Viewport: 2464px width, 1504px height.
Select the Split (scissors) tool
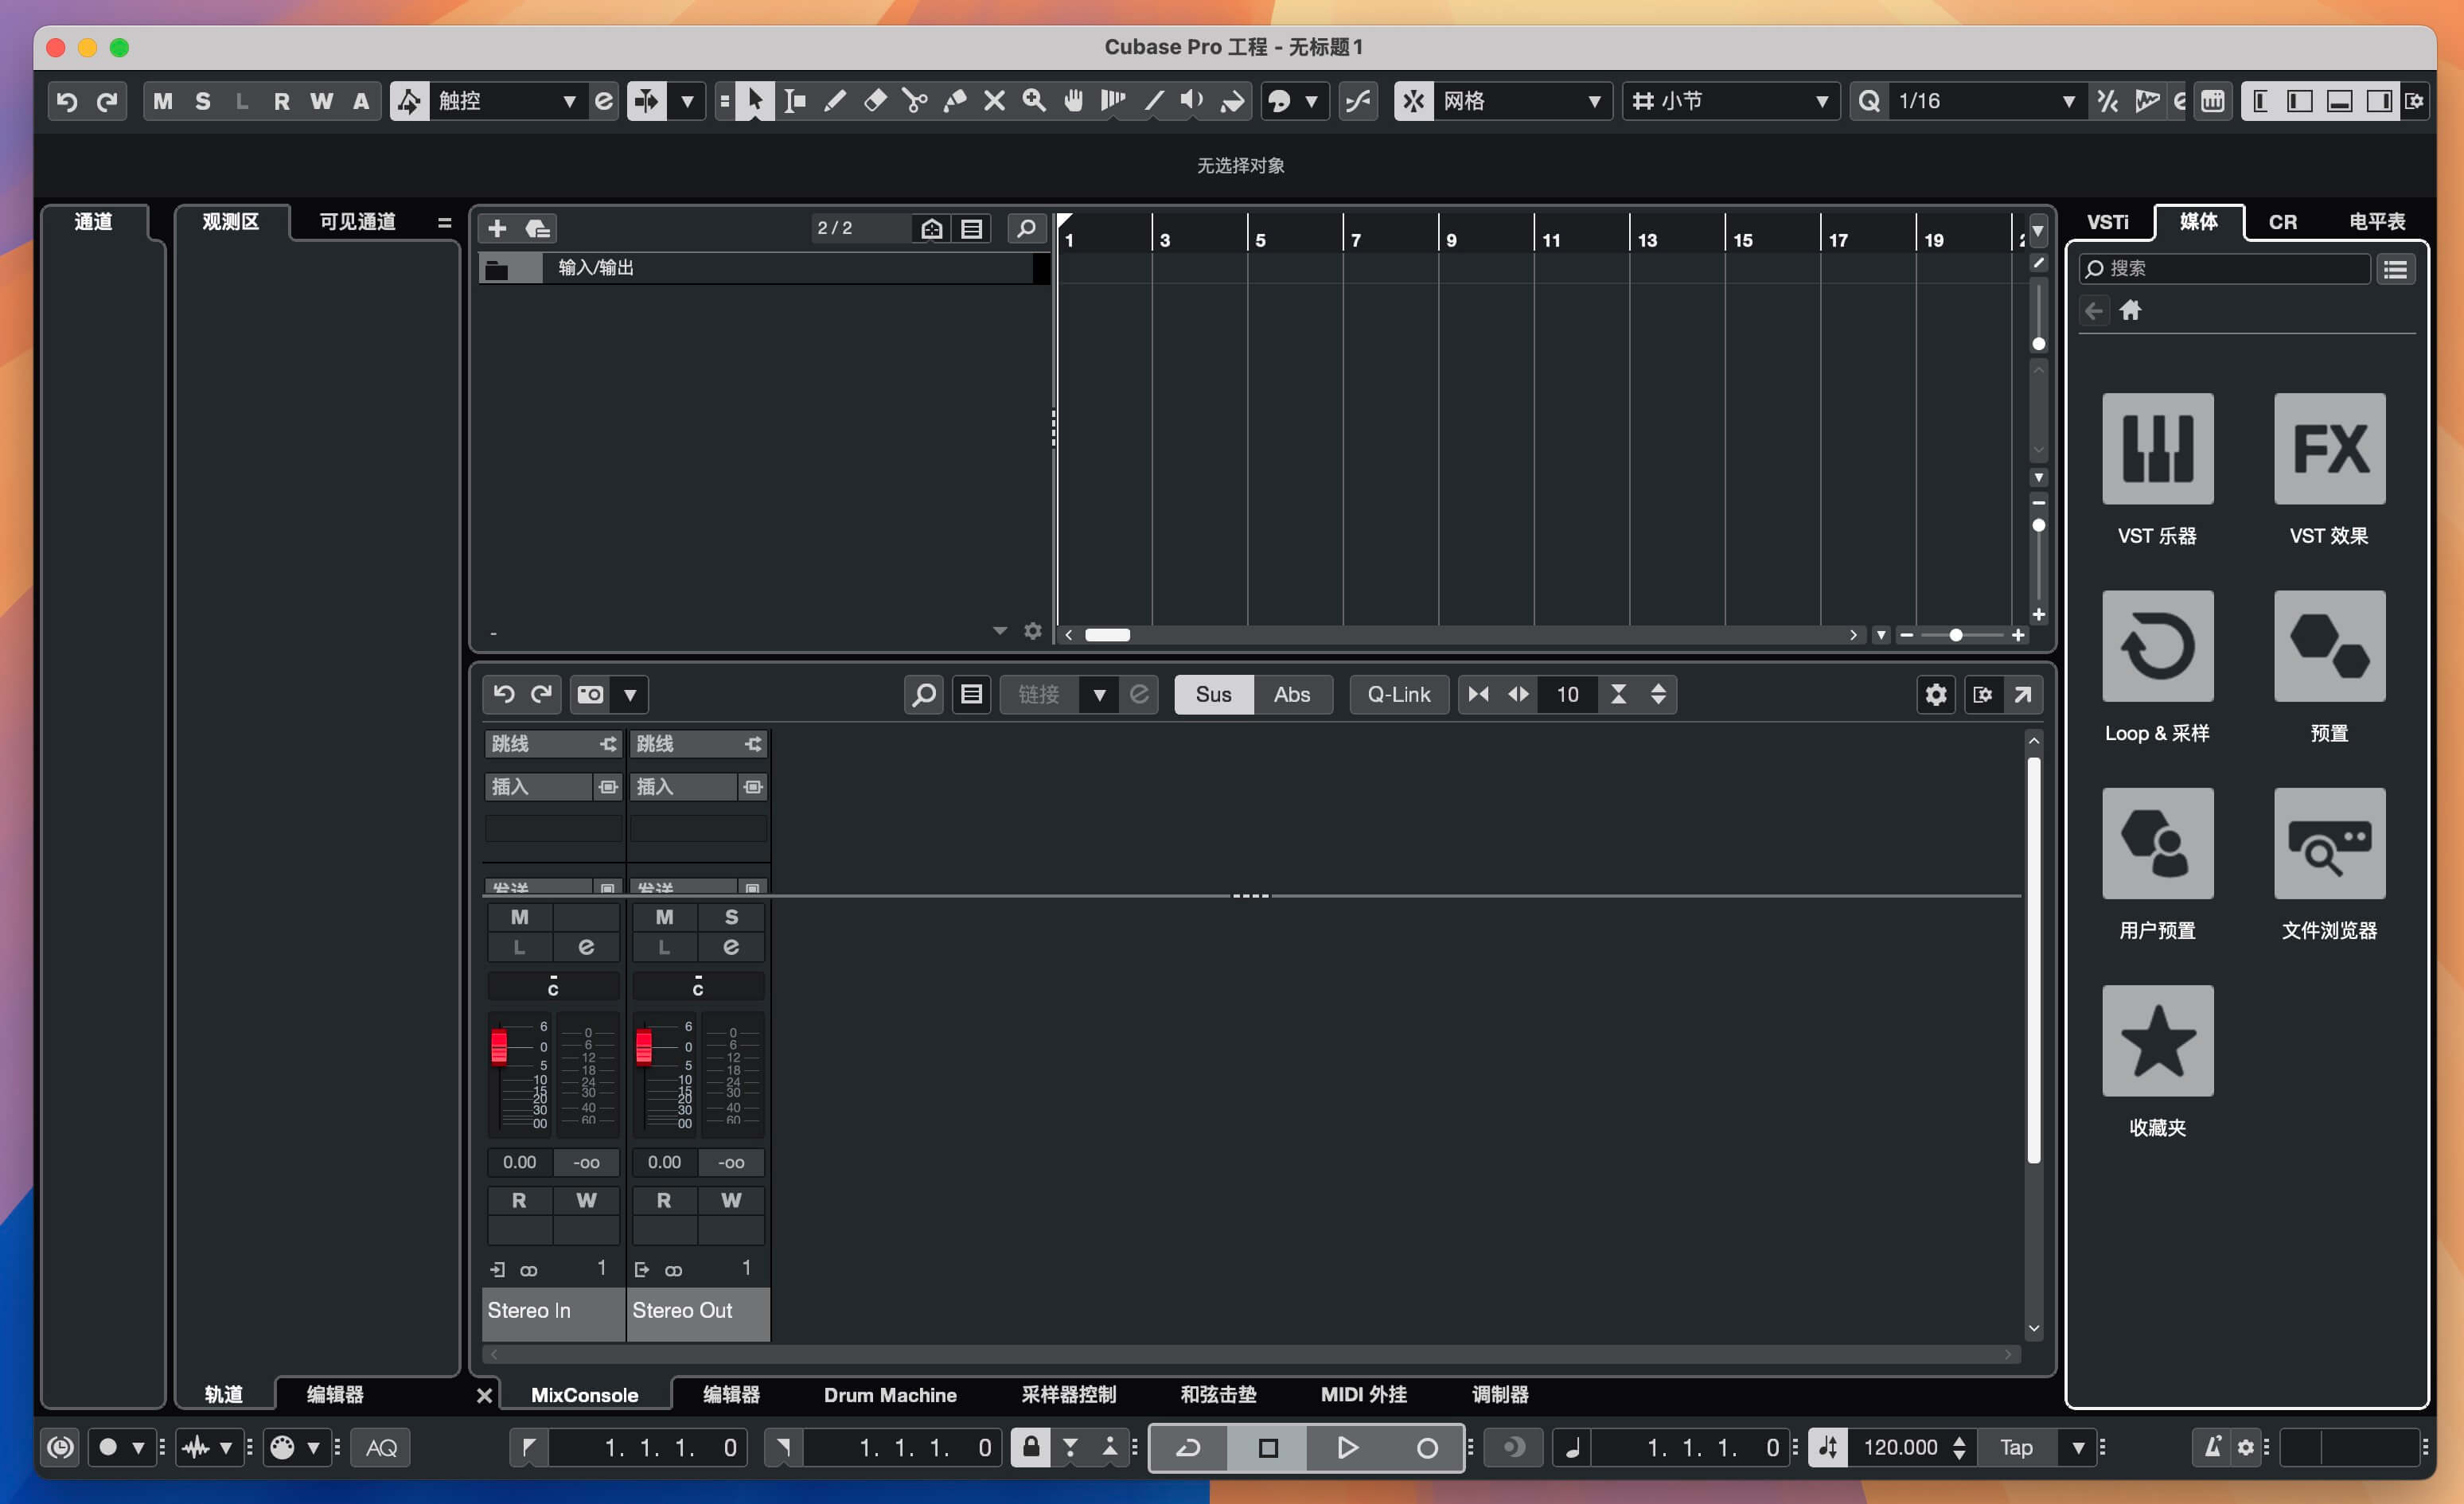(915, 100)
